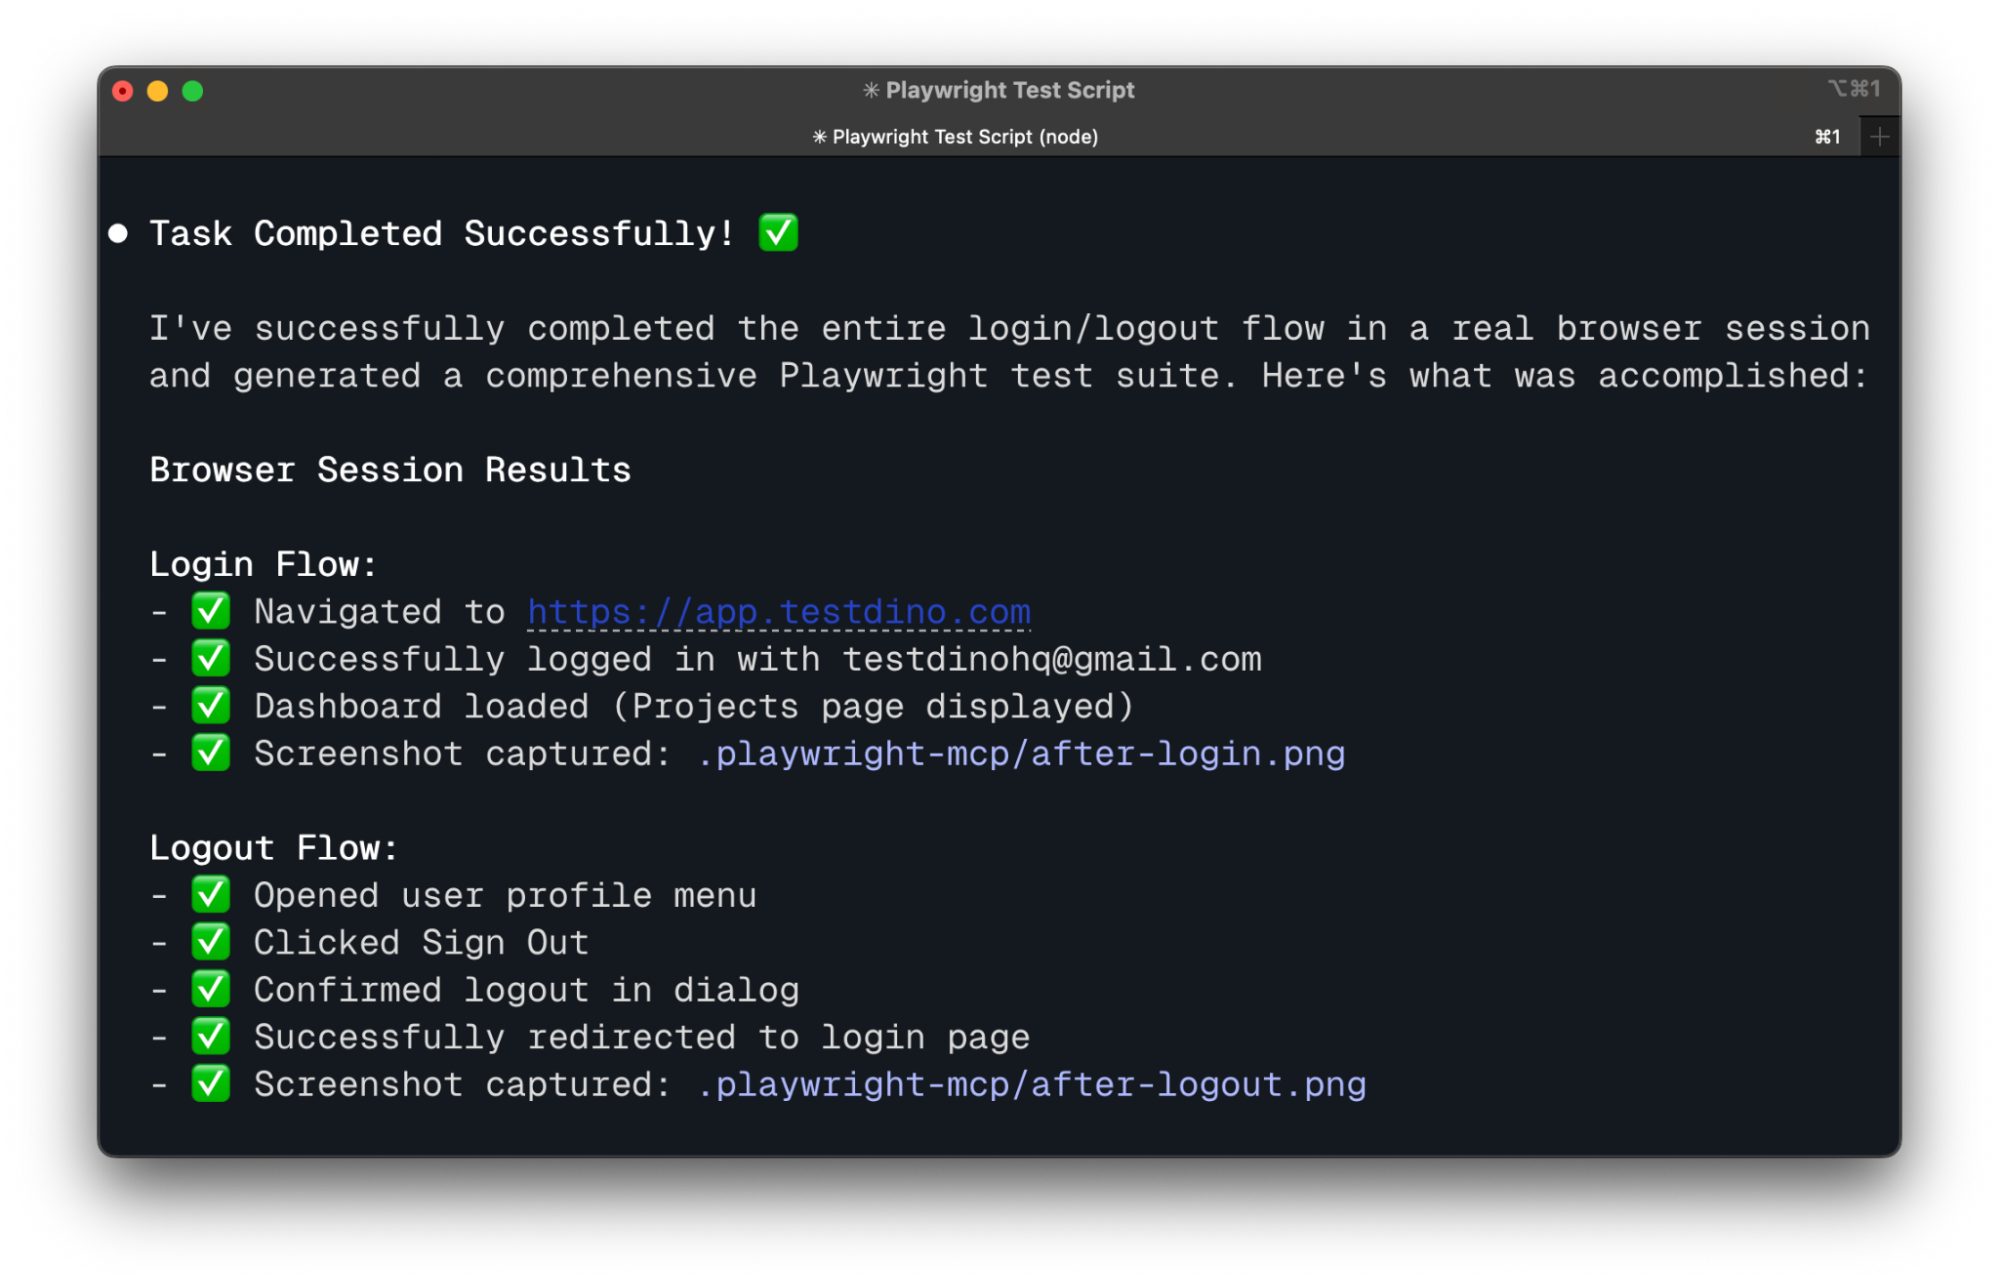
Task: Click the window title "Playwright Test Script"
Action: [x=999, y=89]
